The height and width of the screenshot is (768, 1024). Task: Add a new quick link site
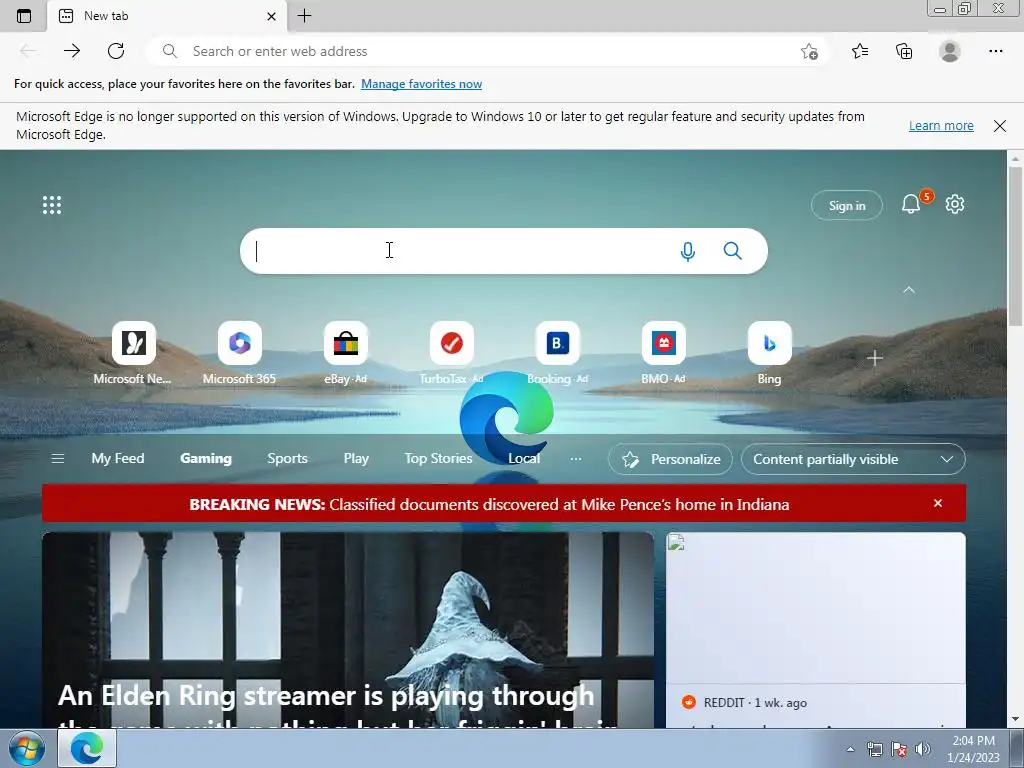tap(874, 358)
